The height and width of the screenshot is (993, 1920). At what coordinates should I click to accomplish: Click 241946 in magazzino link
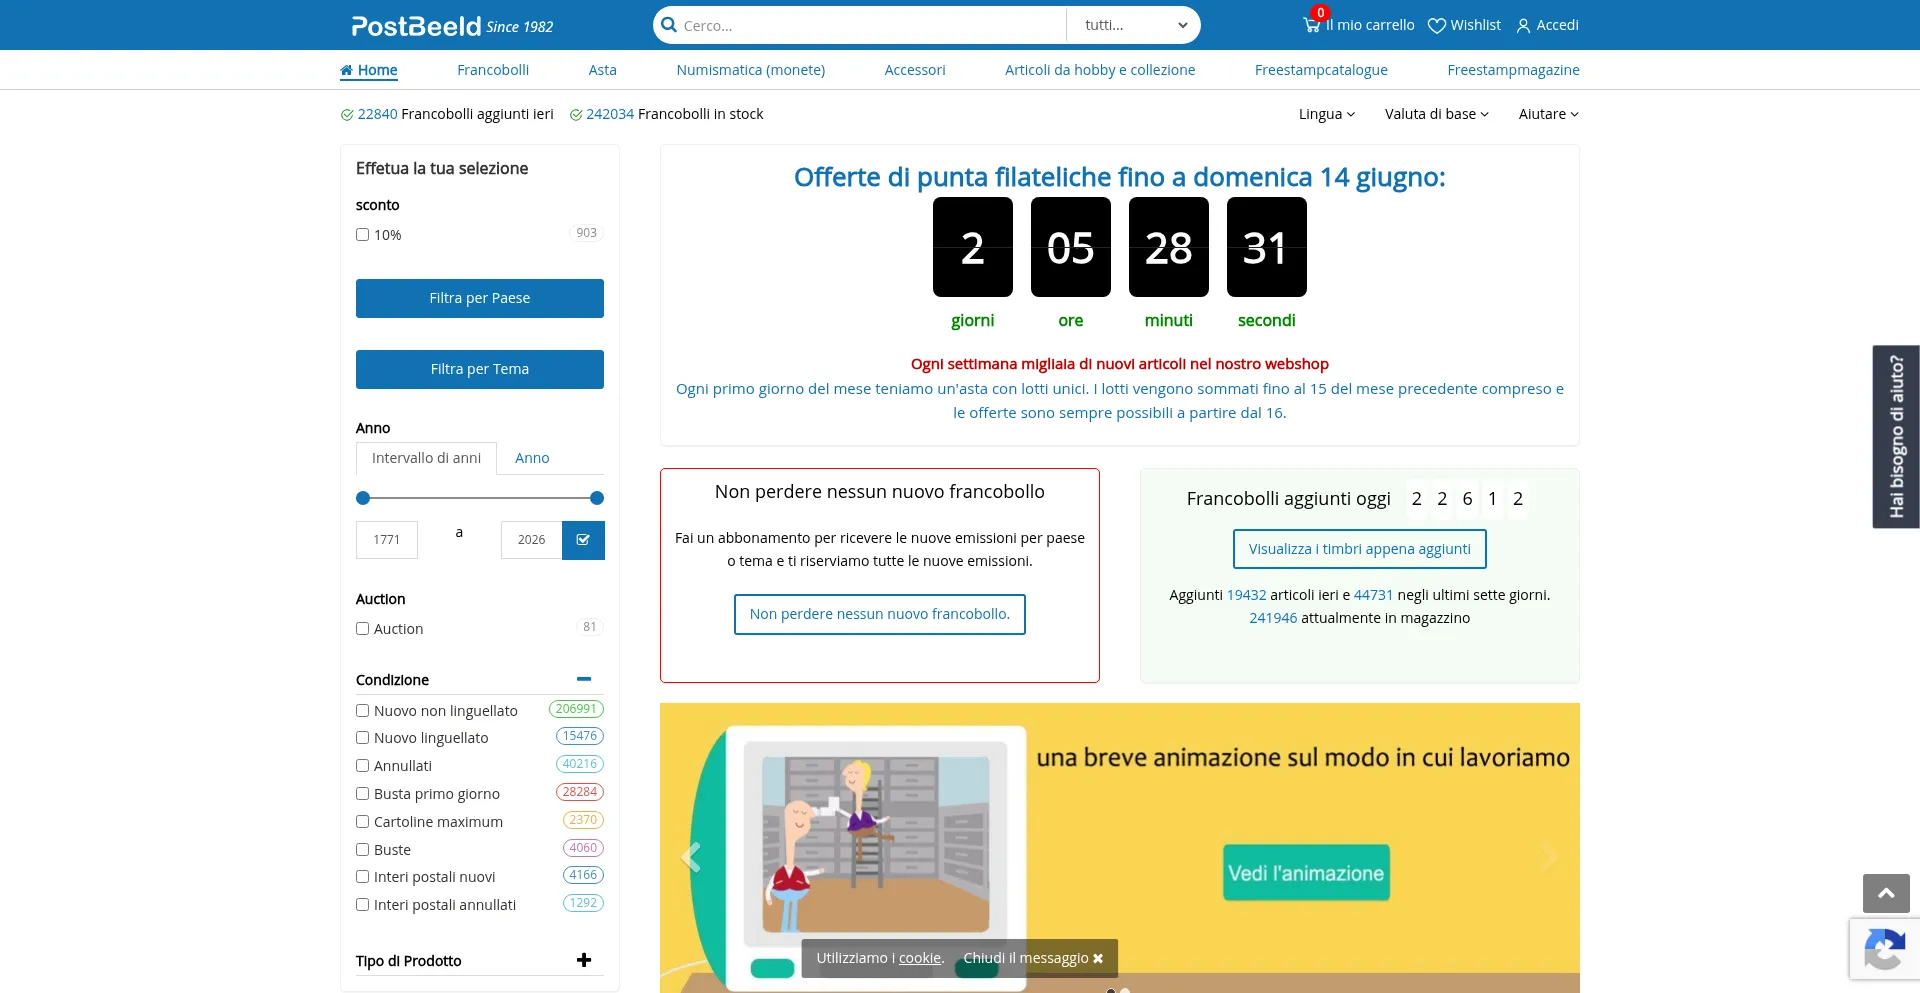pos(1273,618)
